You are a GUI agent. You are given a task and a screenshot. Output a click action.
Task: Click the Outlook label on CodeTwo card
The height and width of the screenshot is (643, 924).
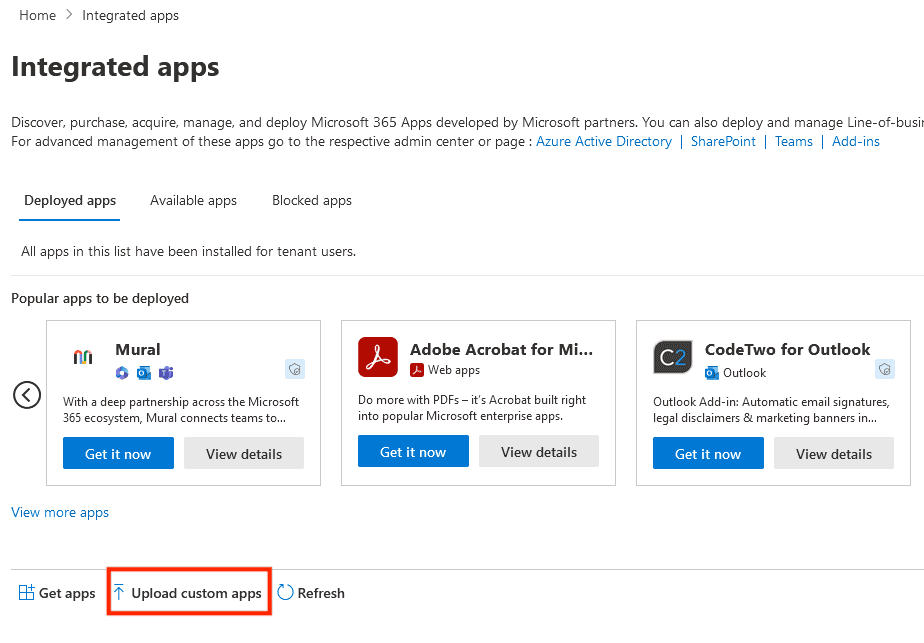pos(744,372)
